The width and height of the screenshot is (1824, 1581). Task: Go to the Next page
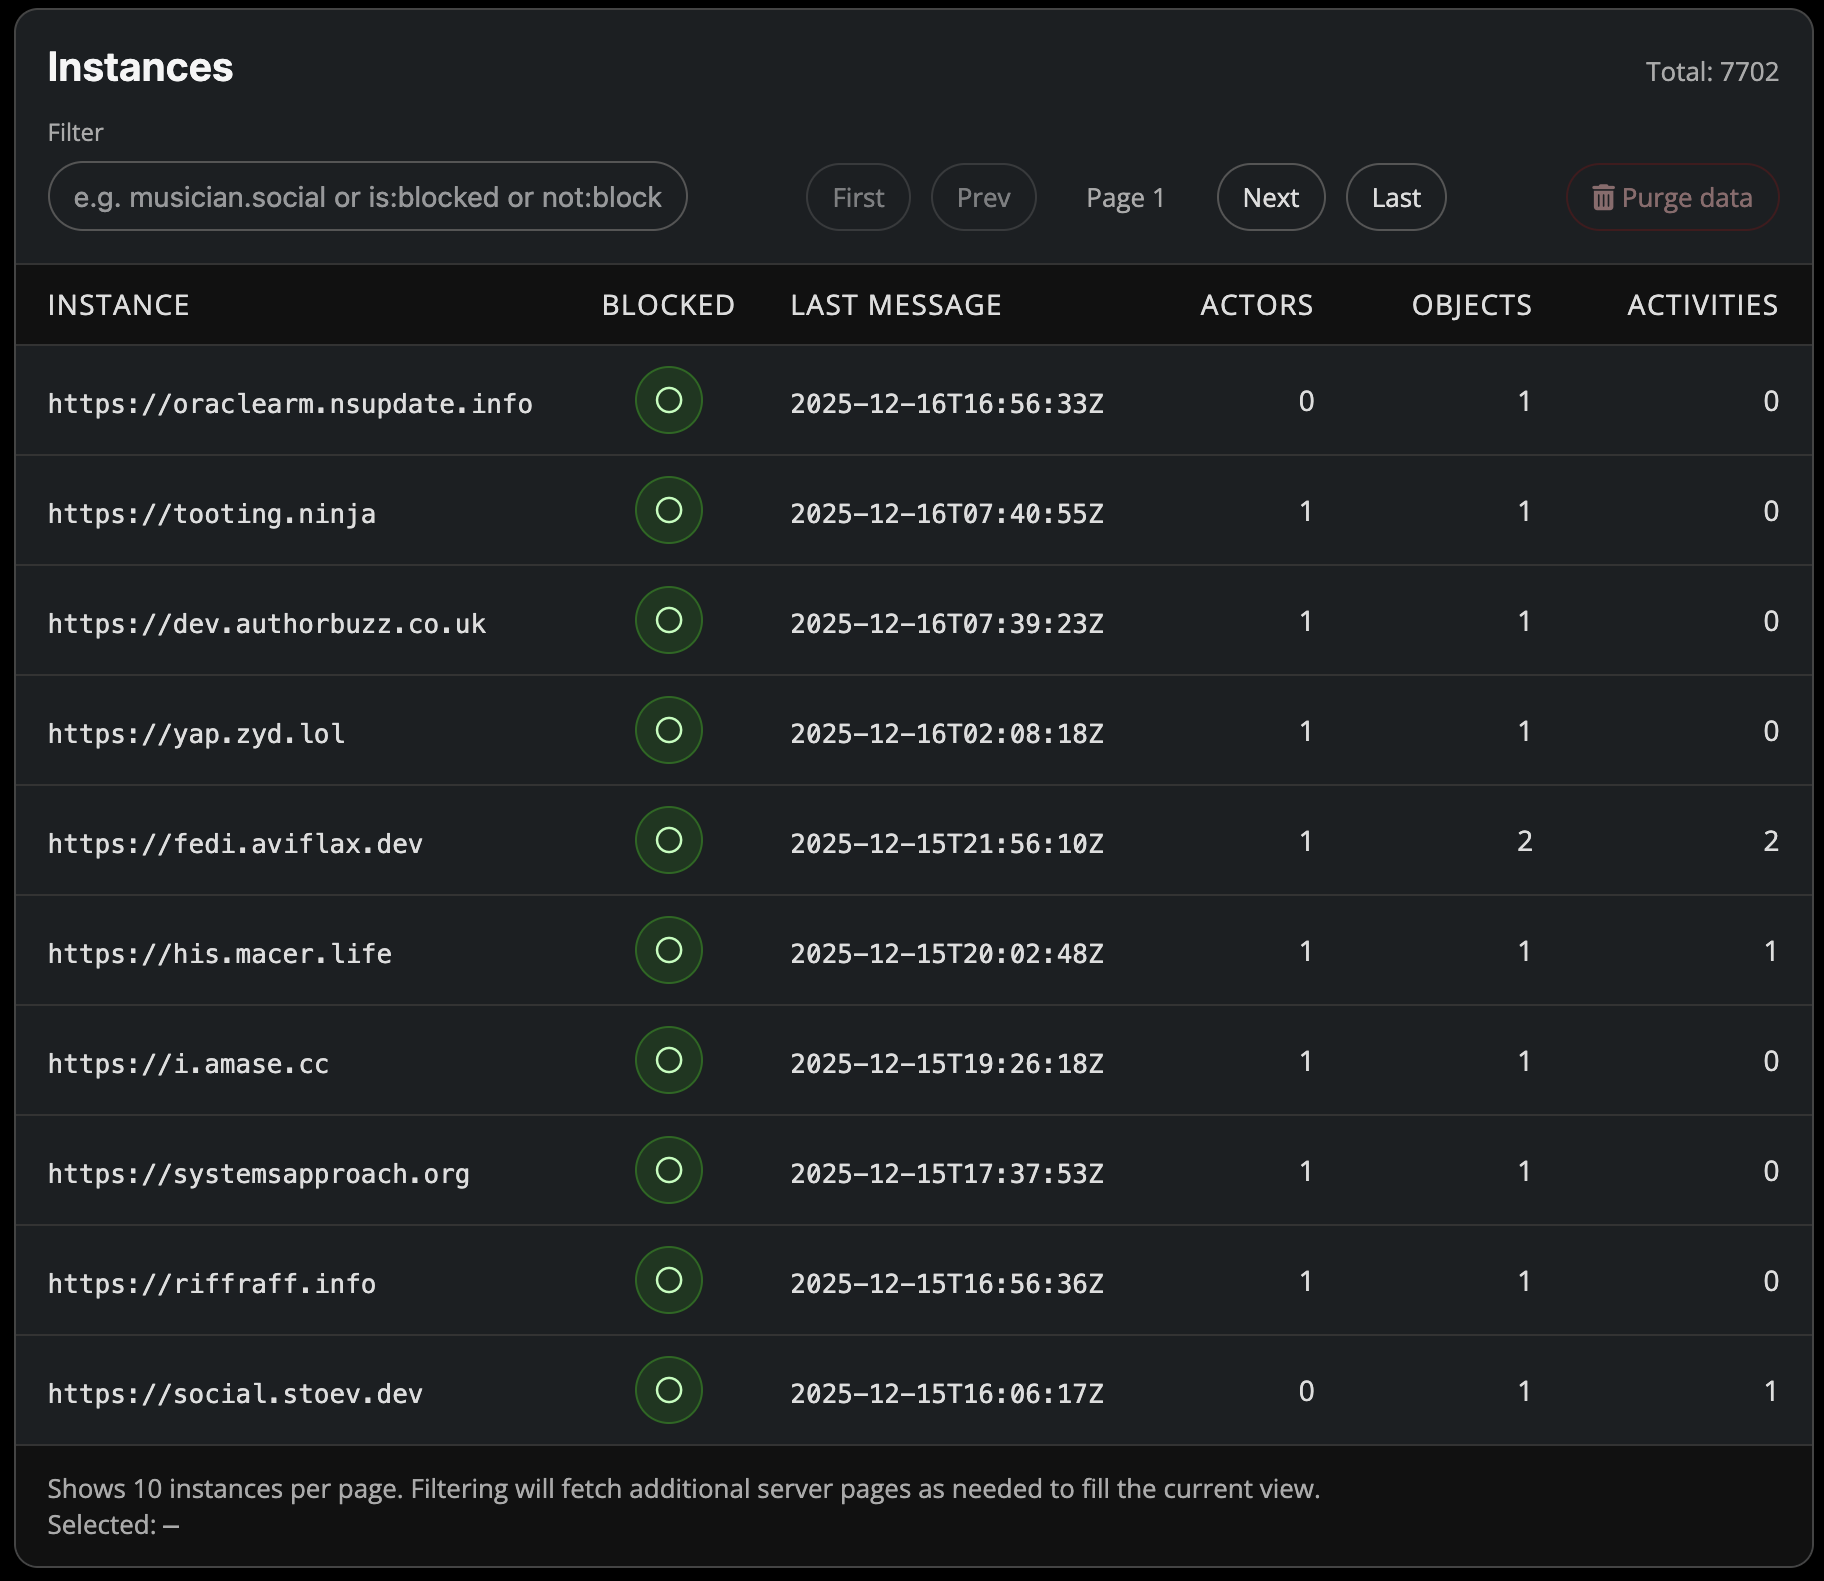coord(1270,197)
